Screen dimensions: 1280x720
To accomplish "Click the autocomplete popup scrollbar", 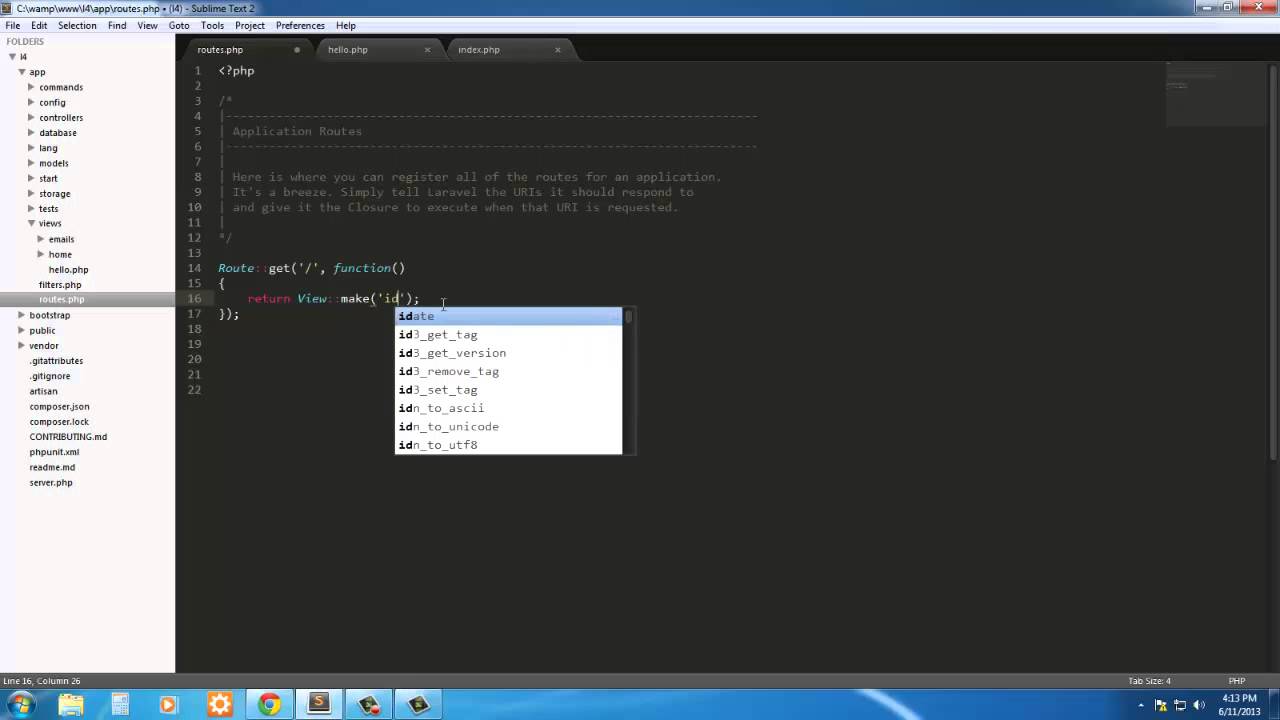I will point(629,316).
